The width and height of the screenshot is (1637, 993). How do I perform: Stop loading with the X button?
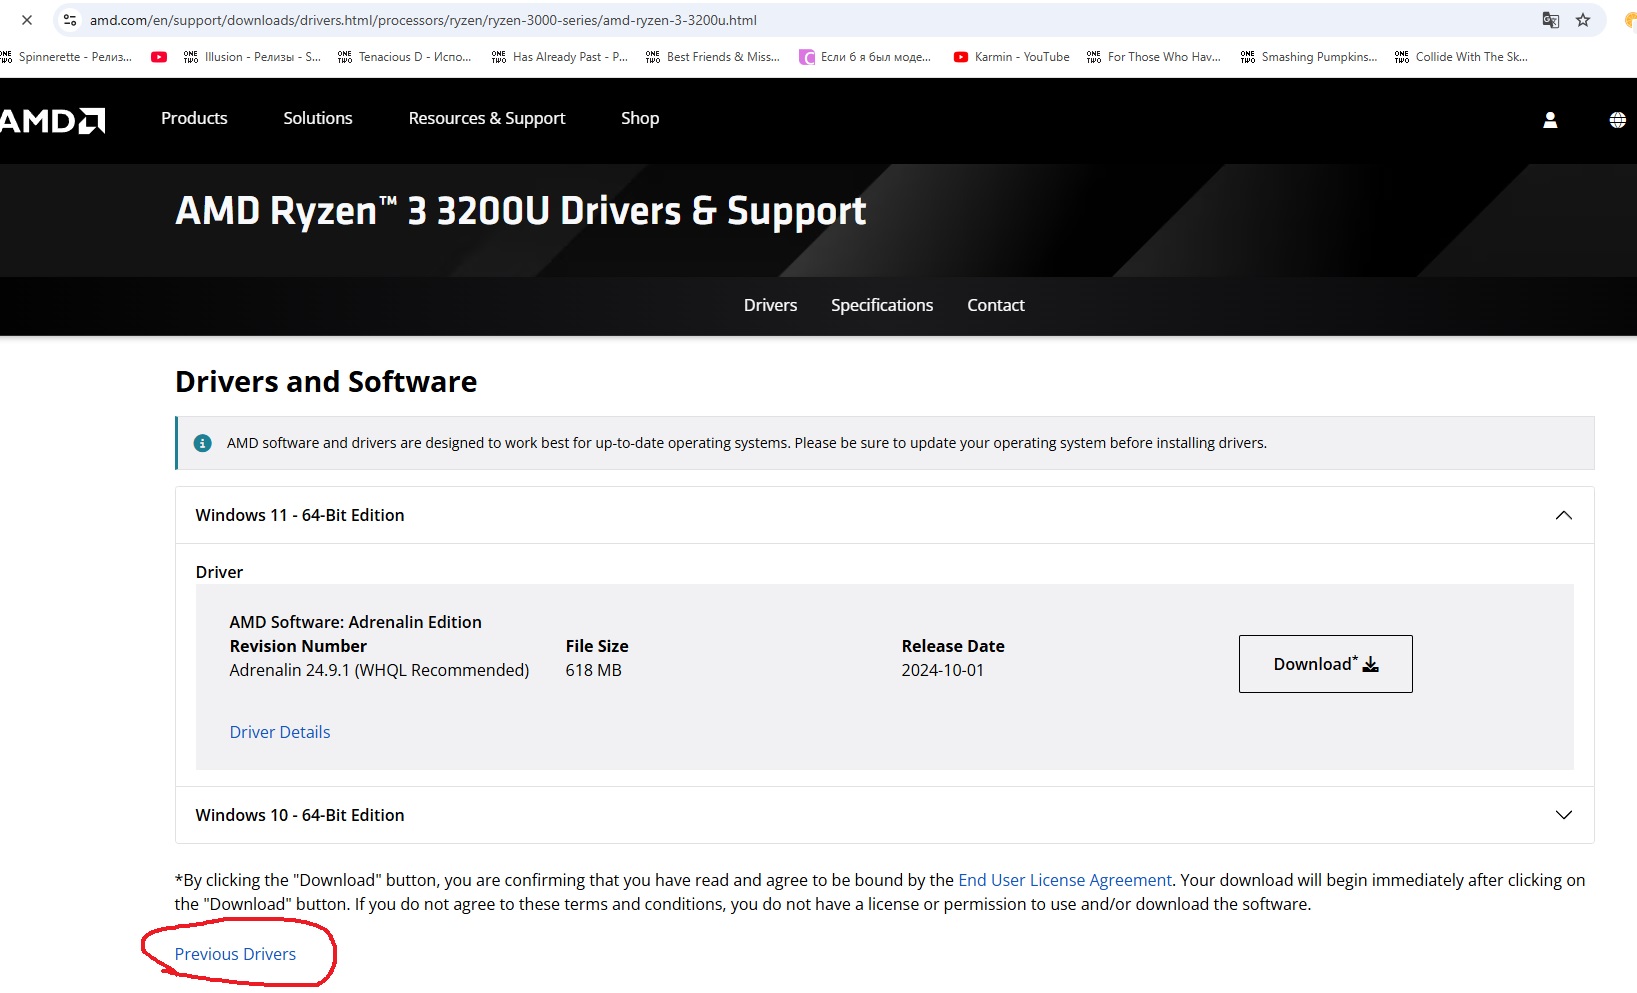coord(27,20)
